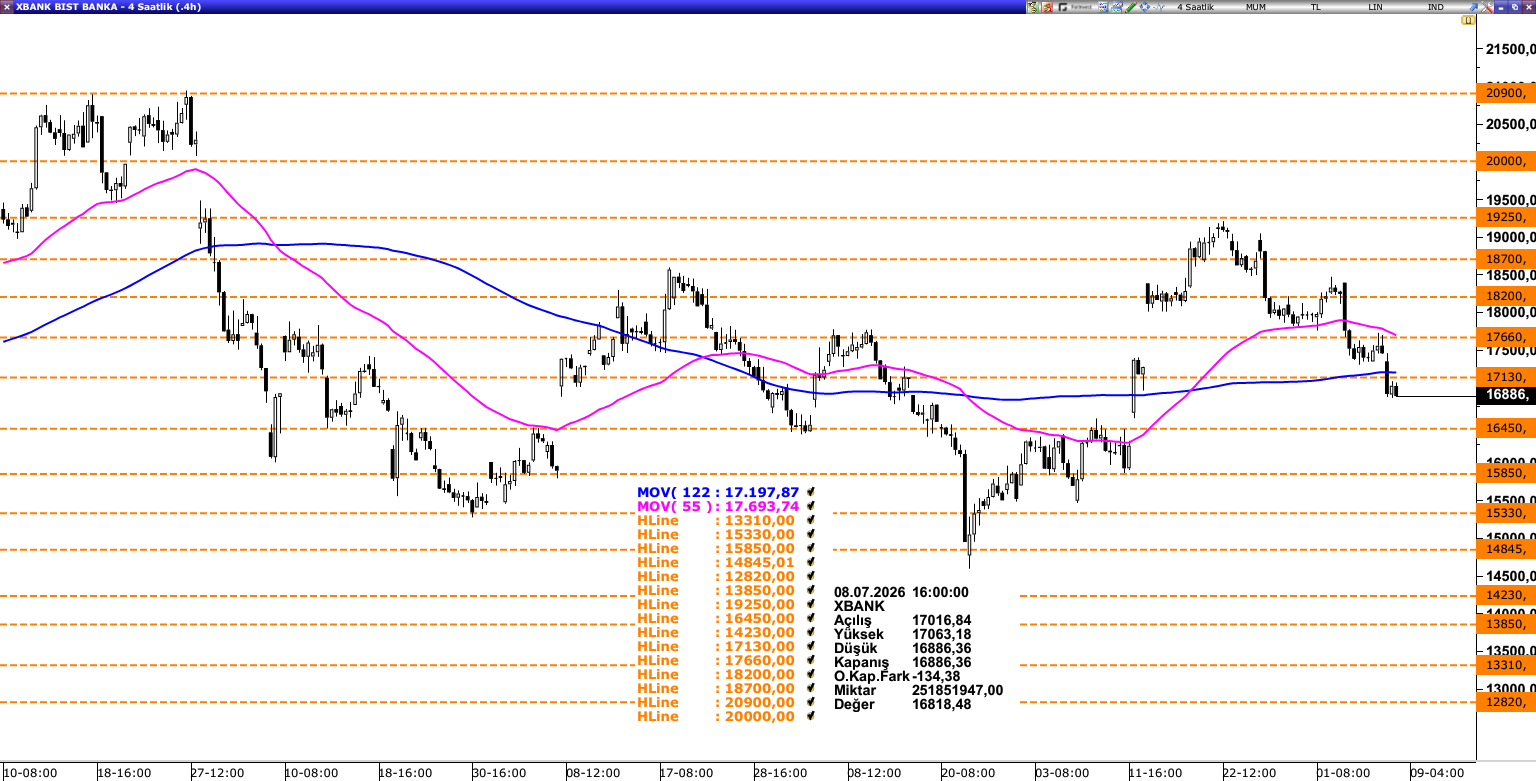Toggle the checkmark for HLine 12820,00

pos(811,576)
